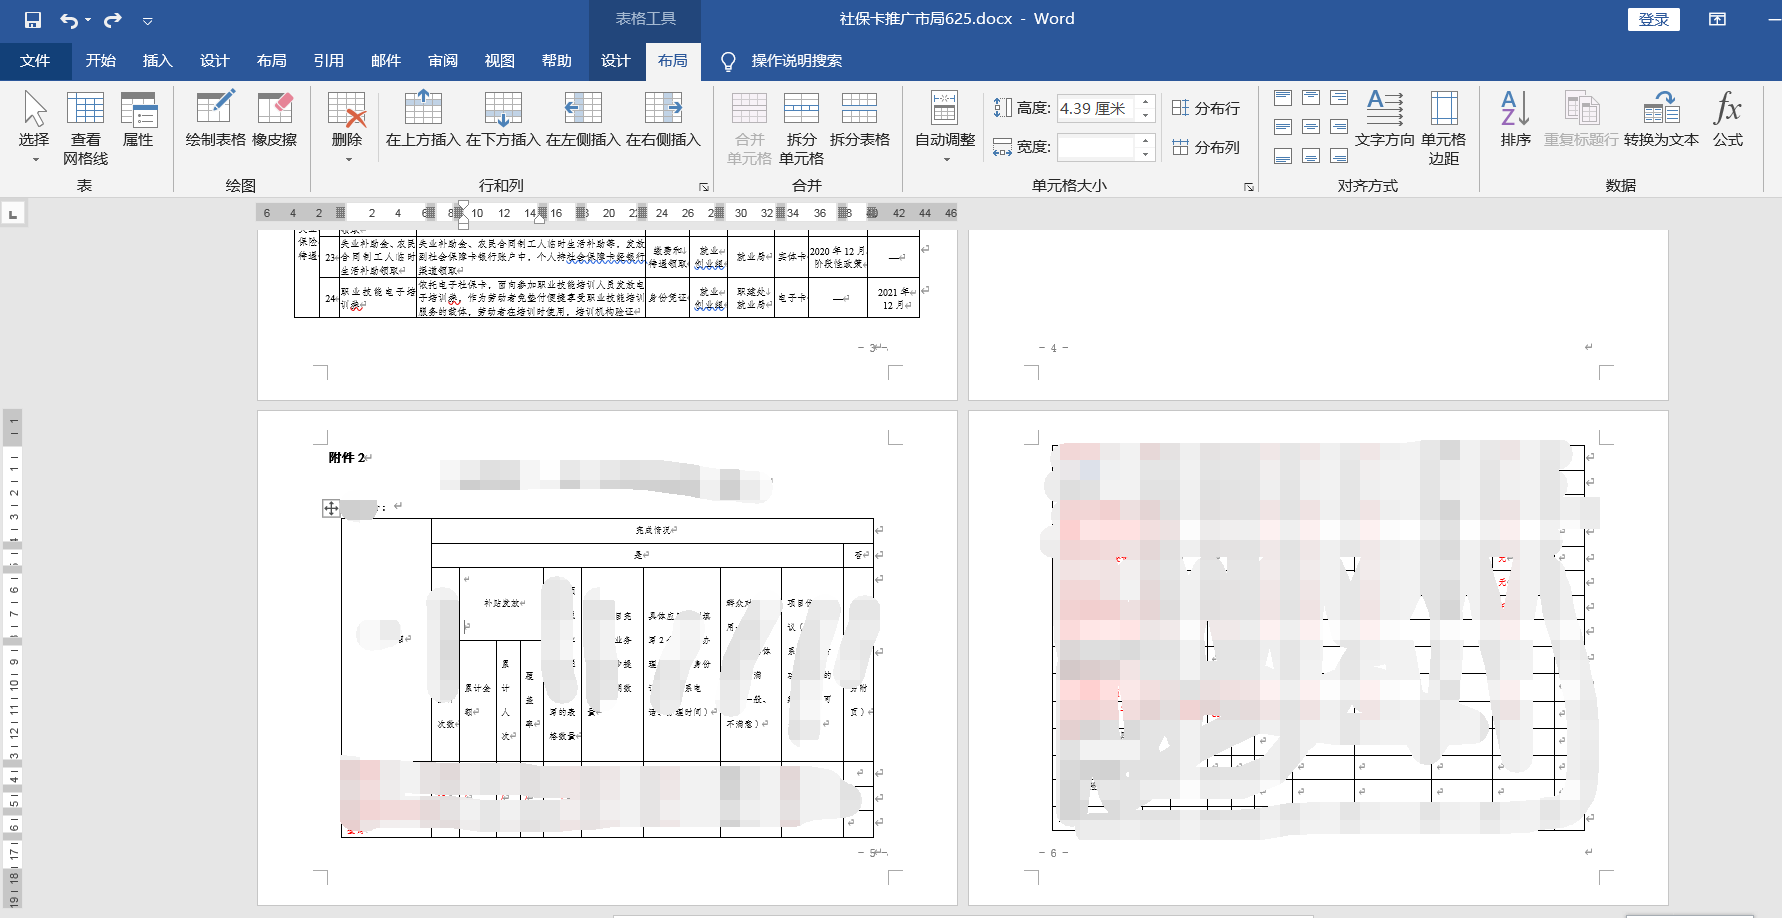Open the 行和列 dialog launcher

click(704, 187)
